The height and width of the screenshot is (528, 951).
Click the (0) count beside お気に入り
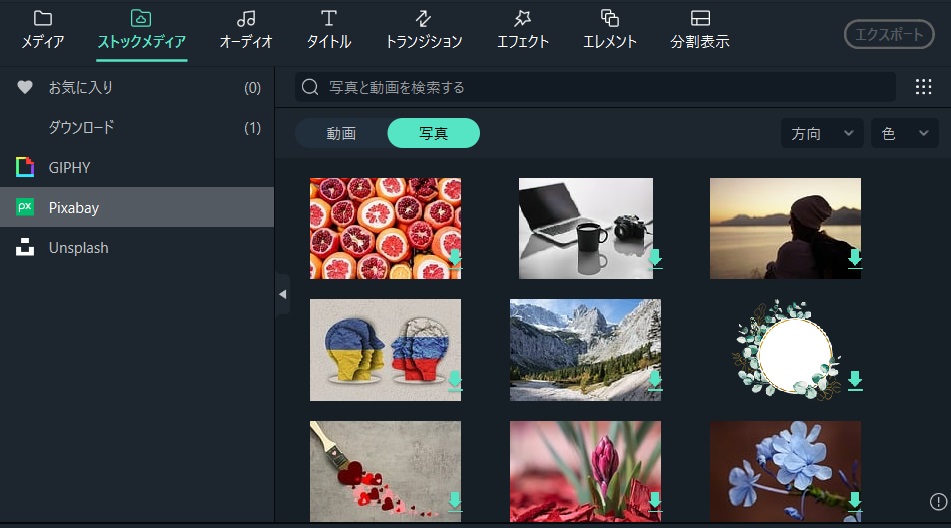[252, 88]
